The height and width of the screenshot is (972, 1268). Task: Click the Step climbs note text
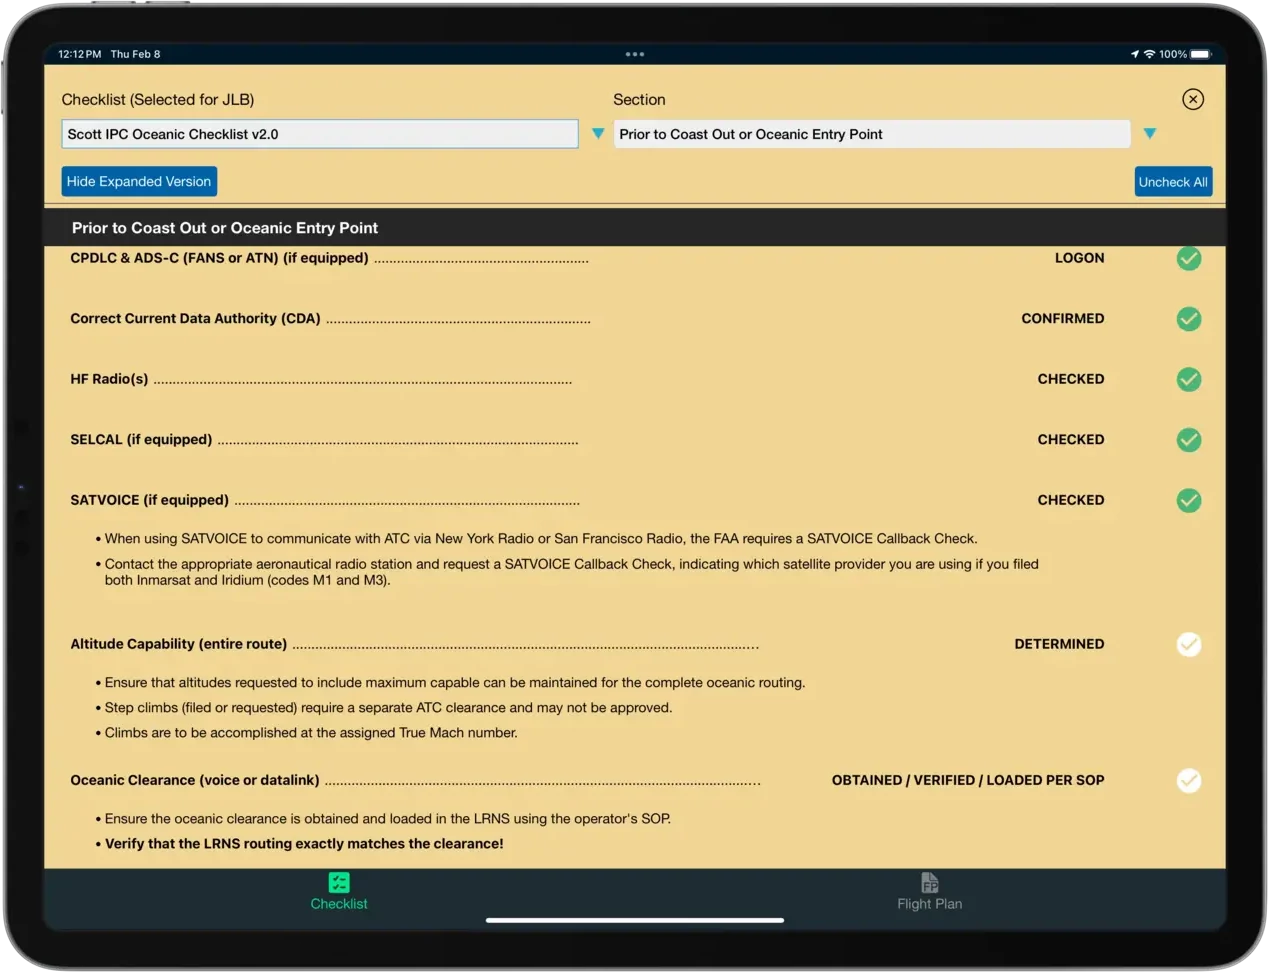[388, 707]
